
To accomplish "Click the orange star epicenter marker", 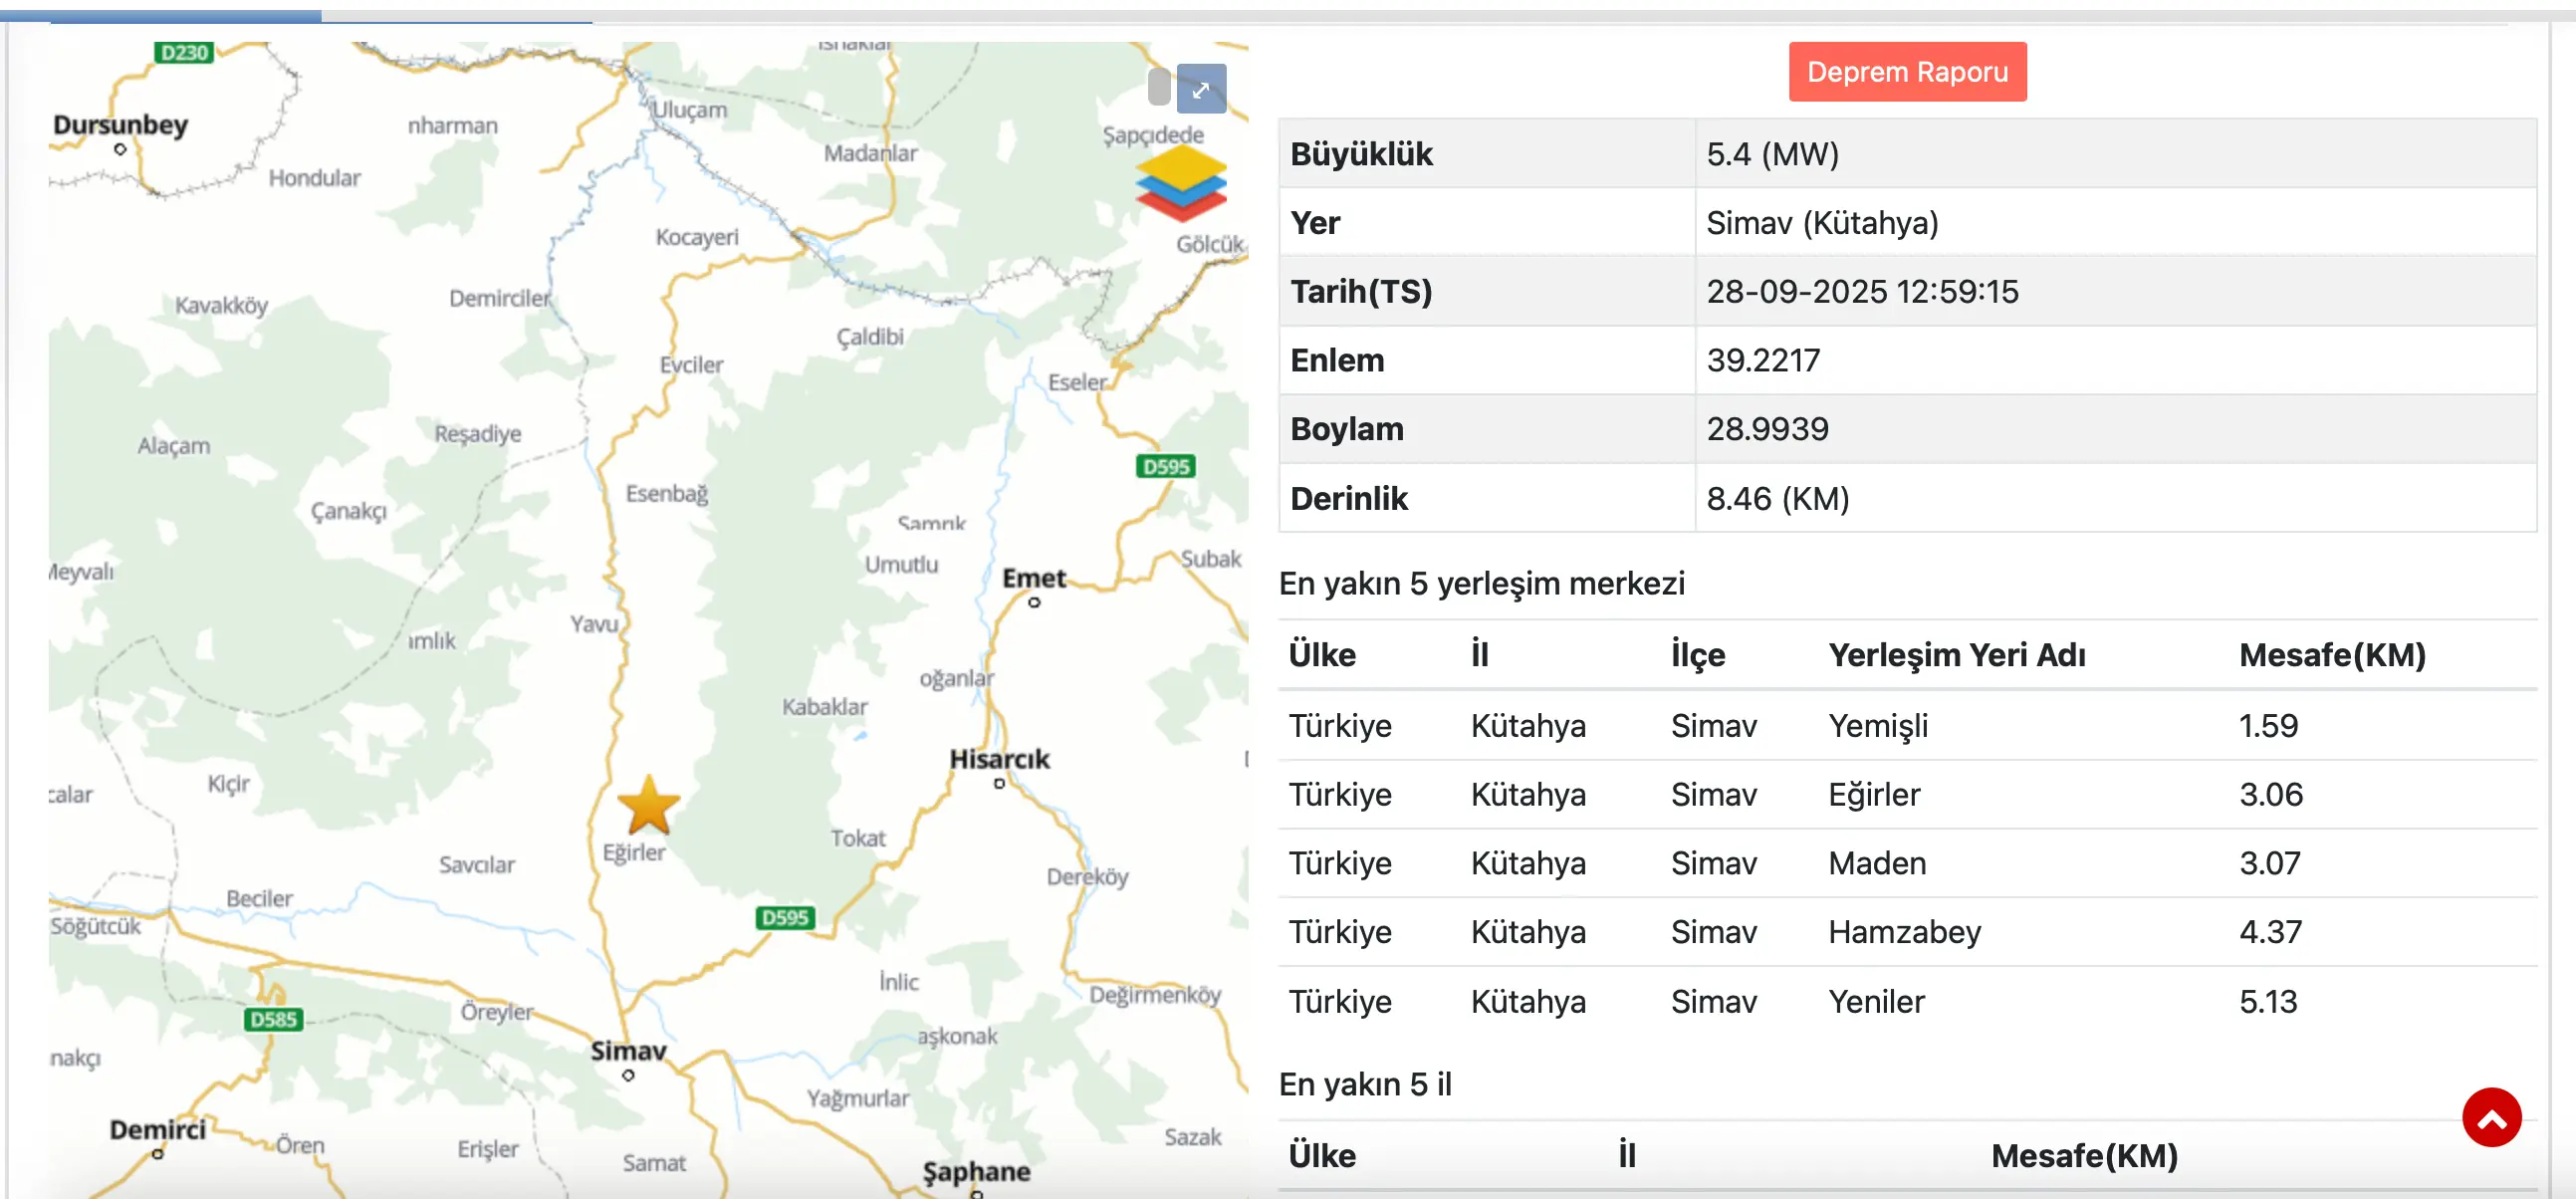I will (648, 806).
